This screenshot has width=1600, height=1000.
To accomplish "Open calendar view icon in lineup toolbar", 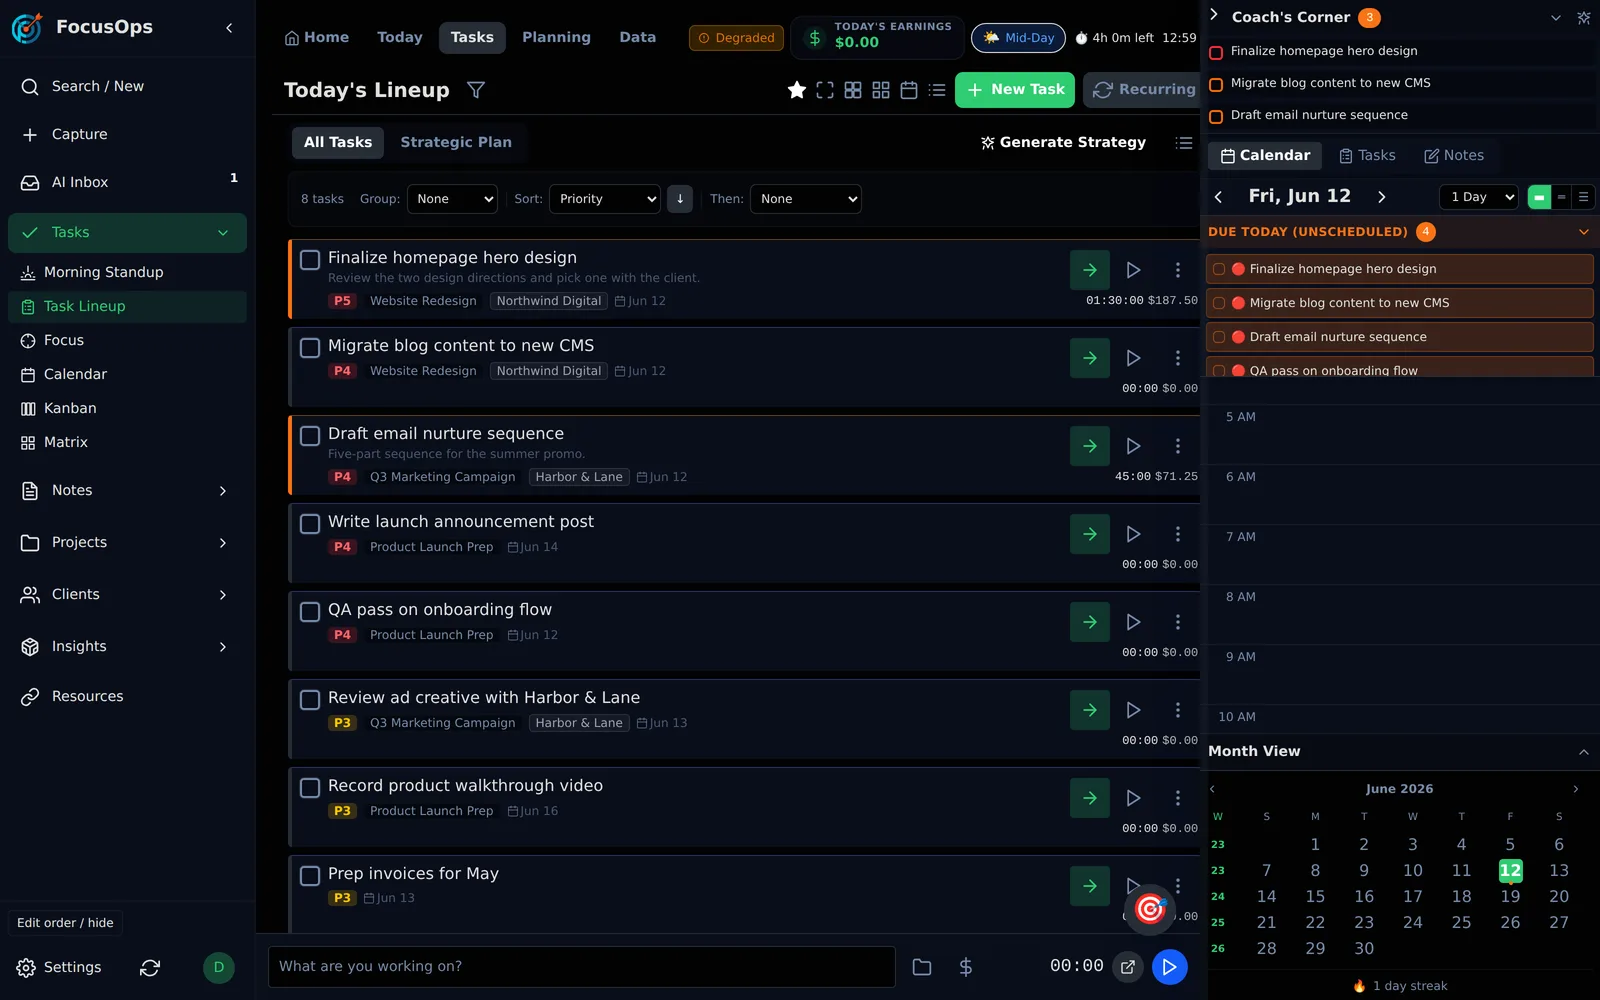I will click(x=909, y=90).
